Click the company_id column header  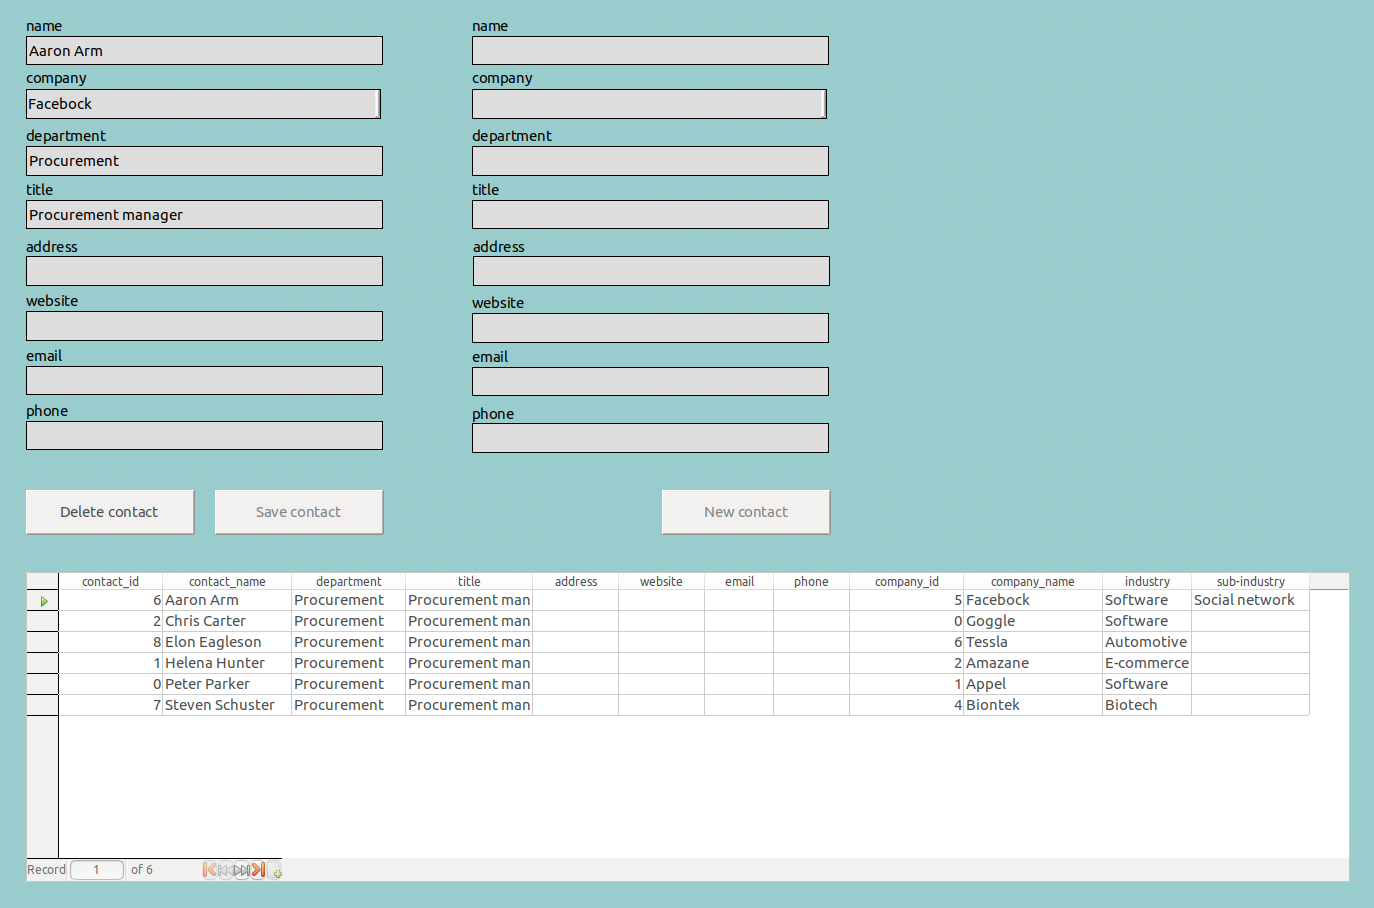coord(907,581)
